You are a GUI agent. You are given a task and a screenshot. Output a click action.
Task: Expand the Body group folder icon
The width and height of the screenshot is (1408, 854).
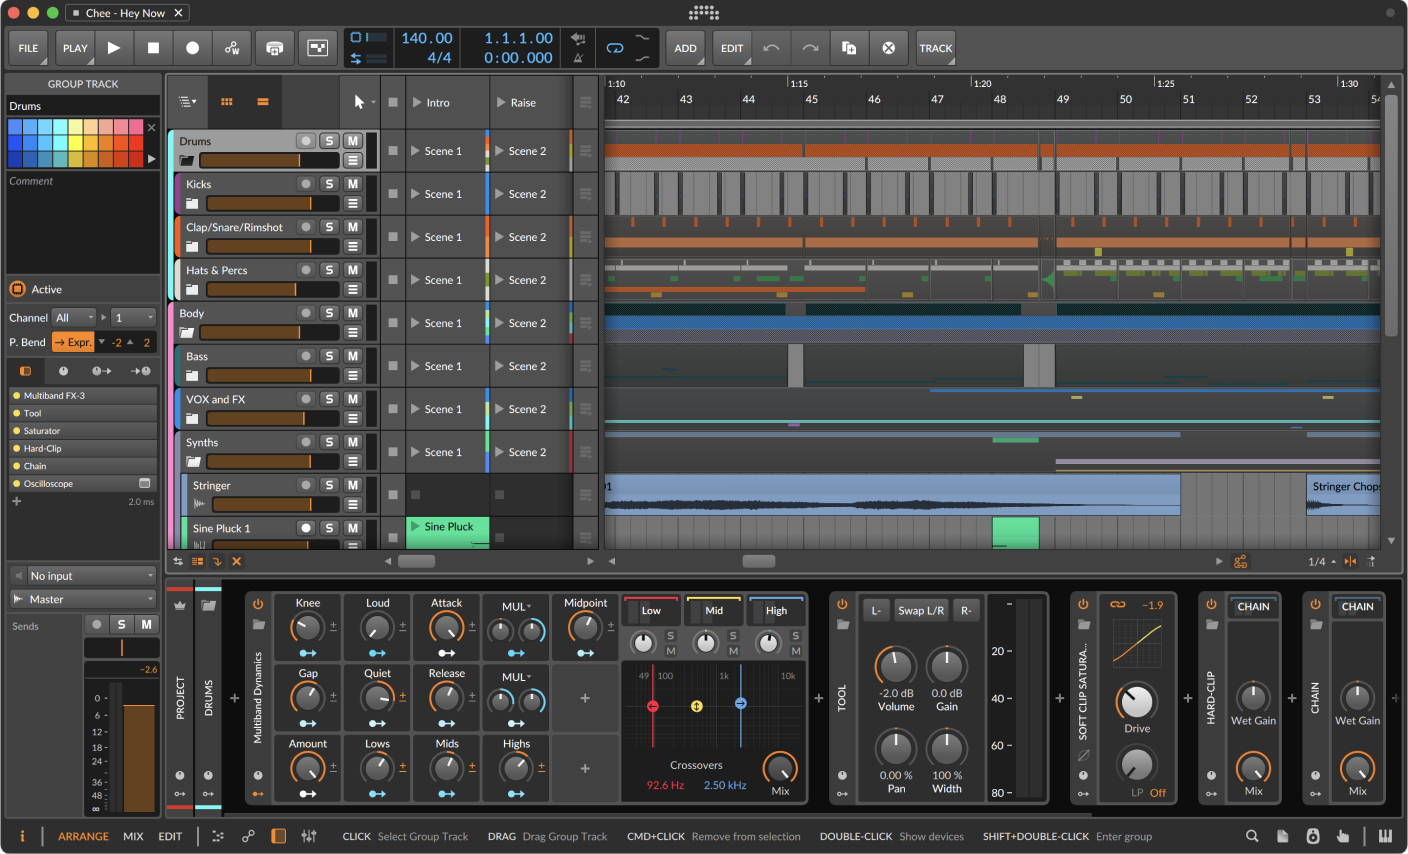[x=187, y=333]
